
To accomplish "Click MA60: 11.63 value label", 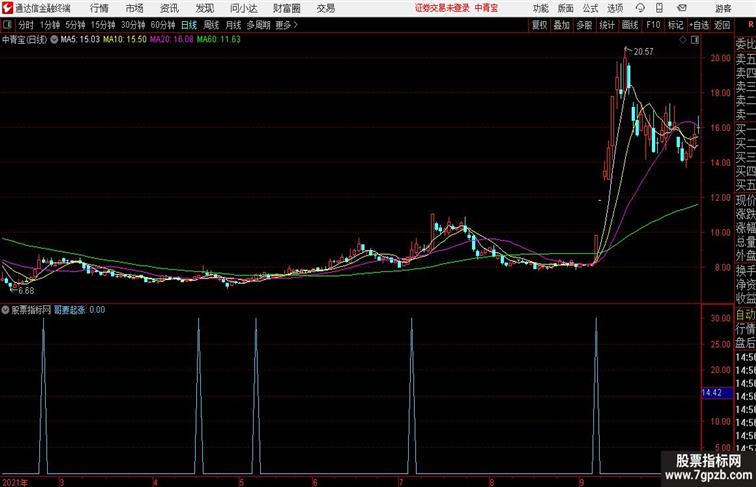I will click(218, 40).
